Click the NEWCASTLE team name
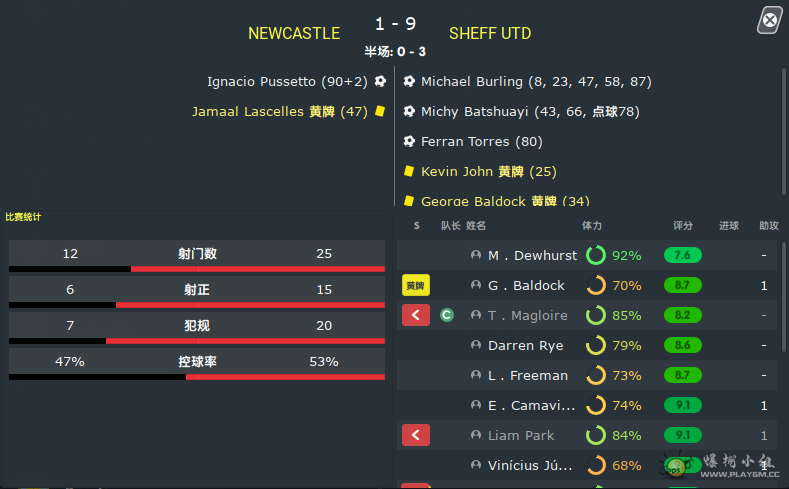The width and height of the screenshot is (789, 489). point(294,33)
